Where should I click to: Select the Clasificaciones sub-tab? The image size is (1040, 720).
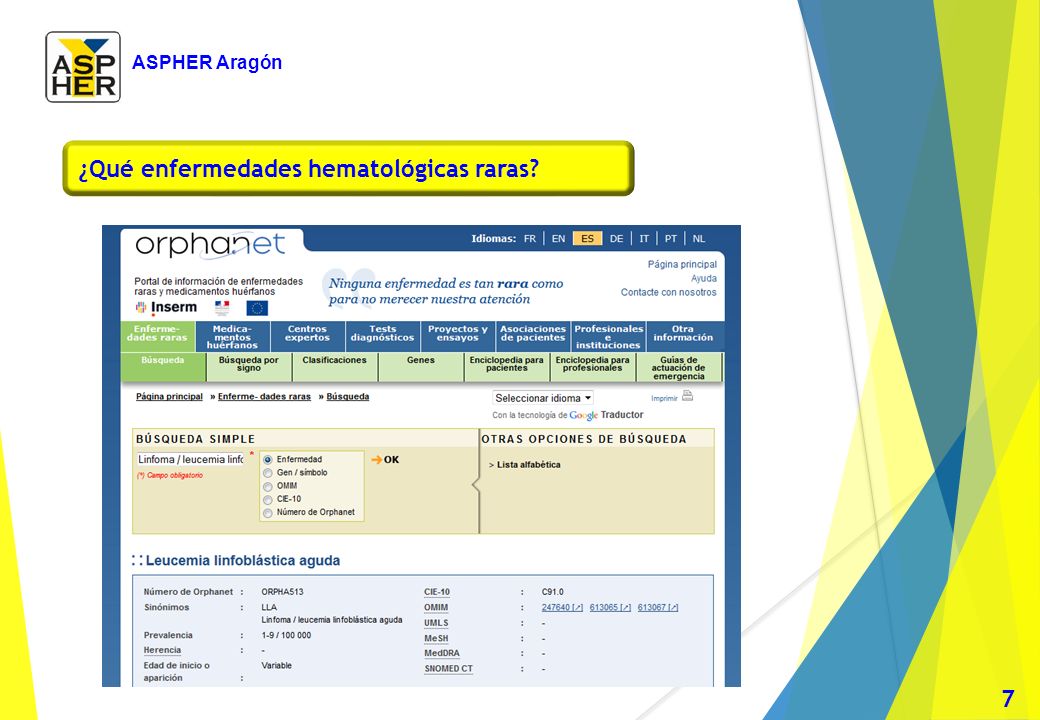click(334, 367)
